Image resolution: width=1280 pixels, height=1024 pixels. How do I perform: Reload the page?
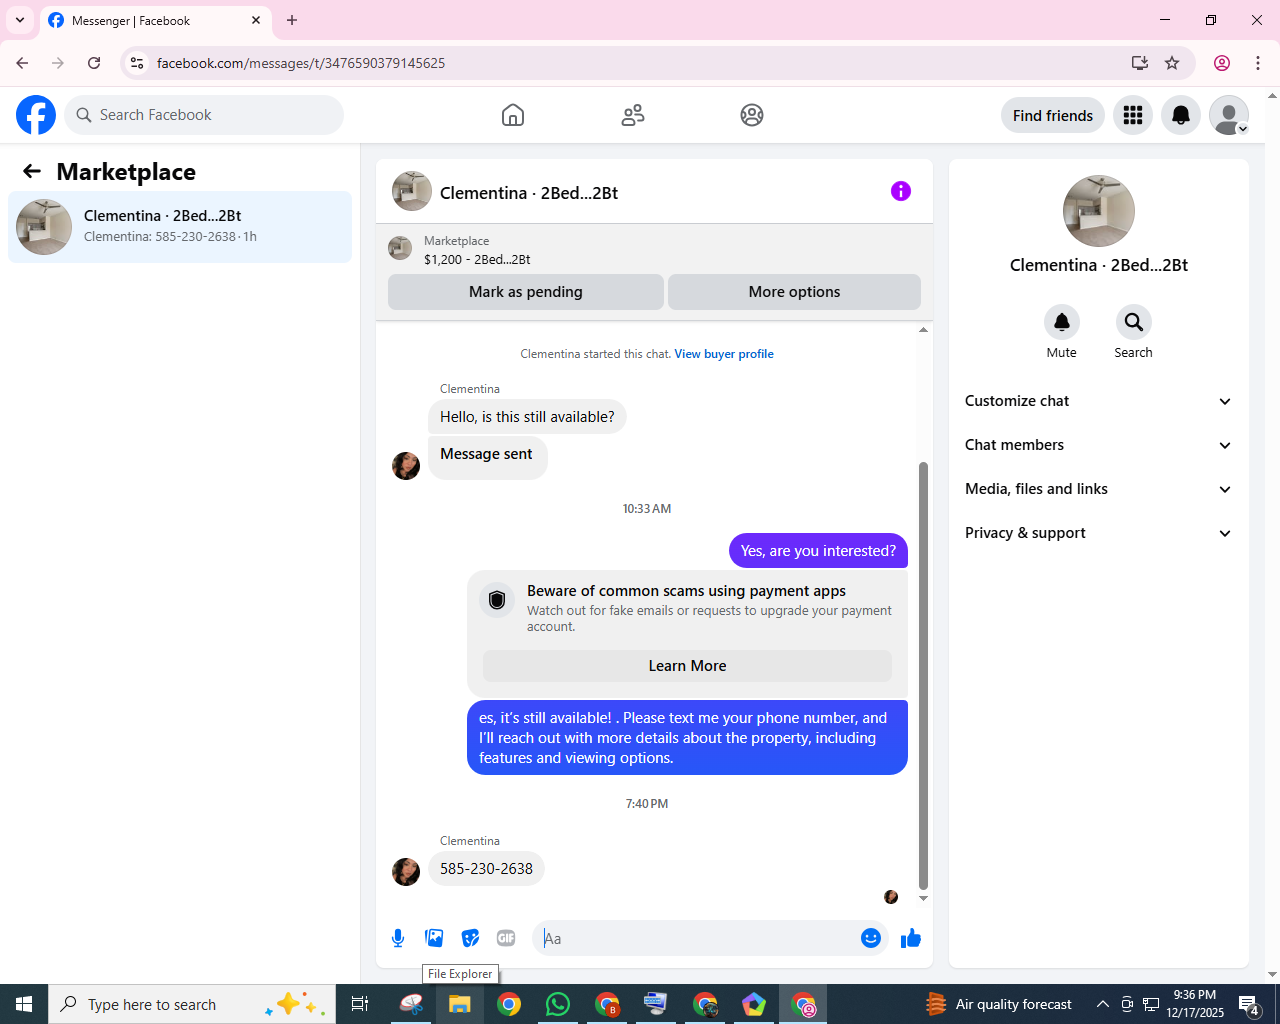[94, 63]
